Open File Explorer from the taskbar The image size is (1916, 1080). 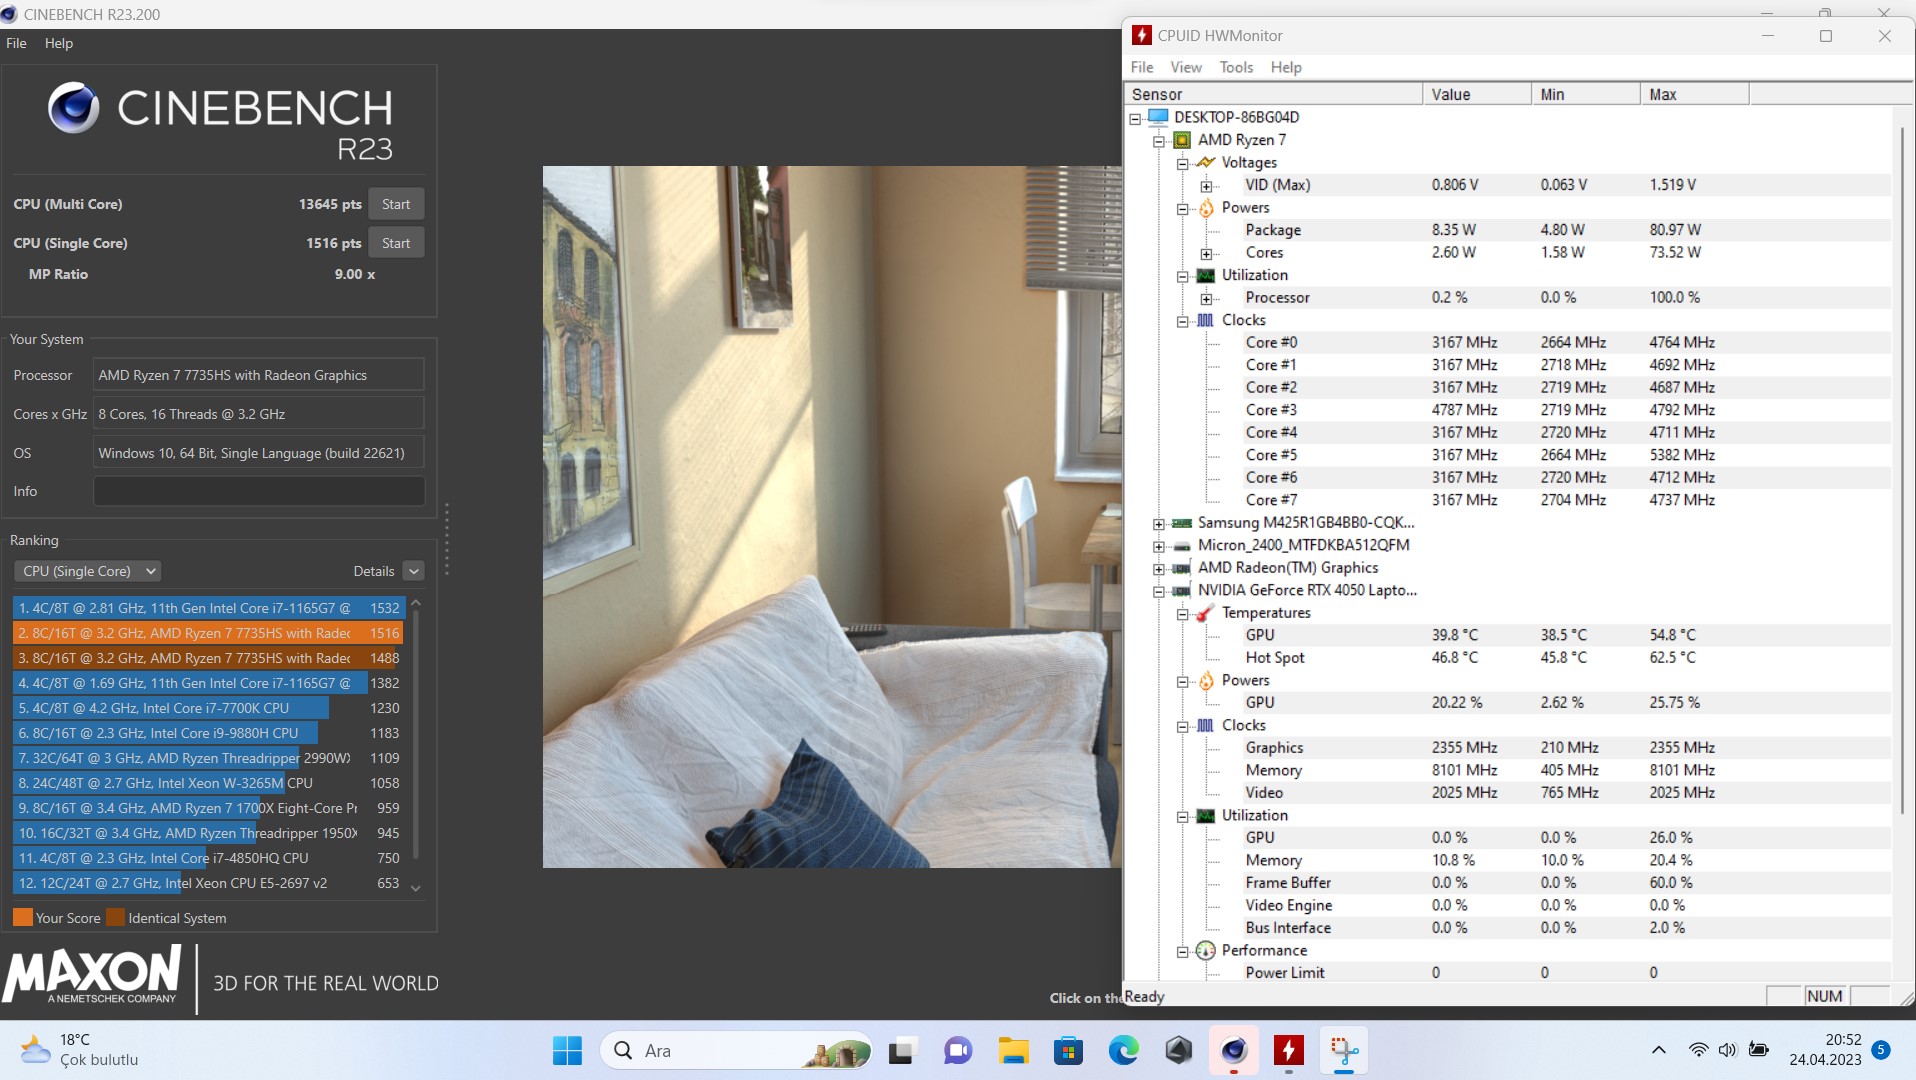point(1013,1051)
